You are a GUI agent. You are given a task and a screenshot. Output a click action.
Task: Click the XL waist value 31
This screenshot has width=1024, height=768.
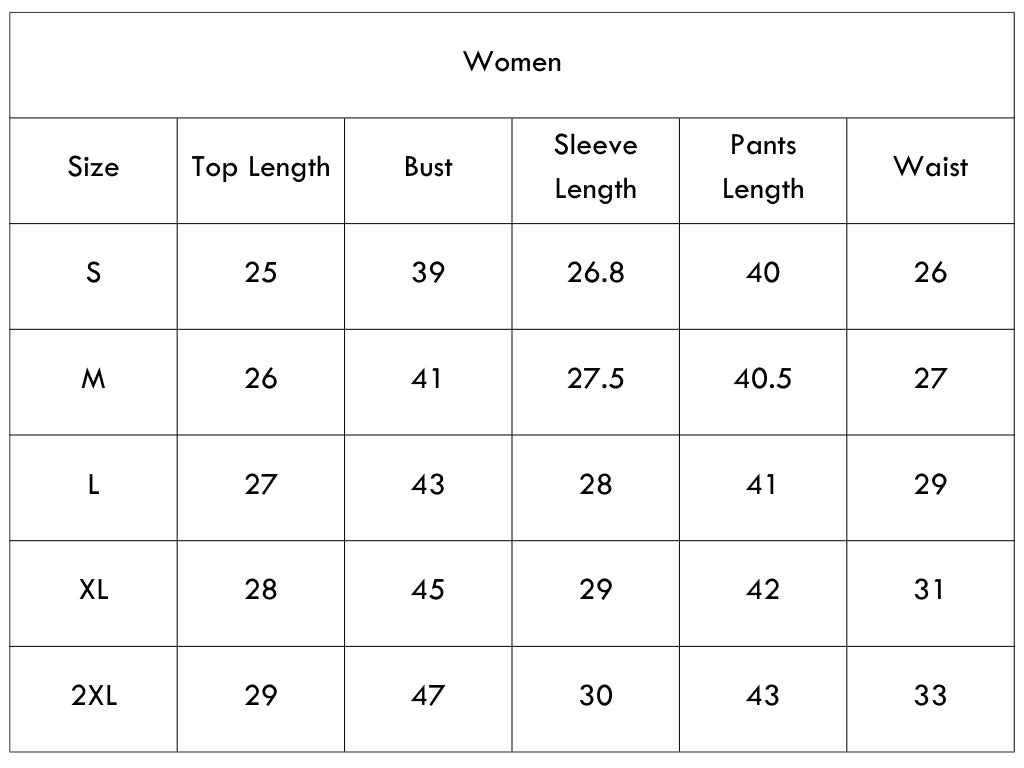coord(929,590)
